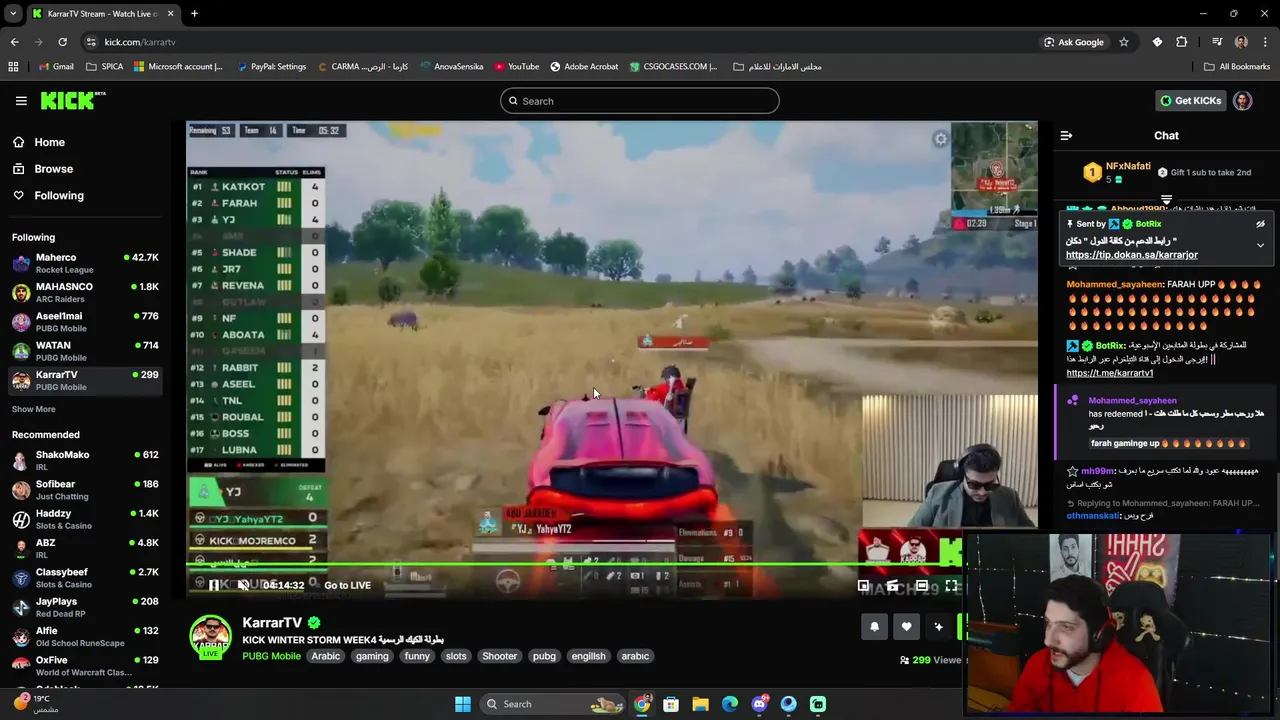1280x720 pixels.
Task: Open KarrarTV channel avatar
Action: (210, 638)
